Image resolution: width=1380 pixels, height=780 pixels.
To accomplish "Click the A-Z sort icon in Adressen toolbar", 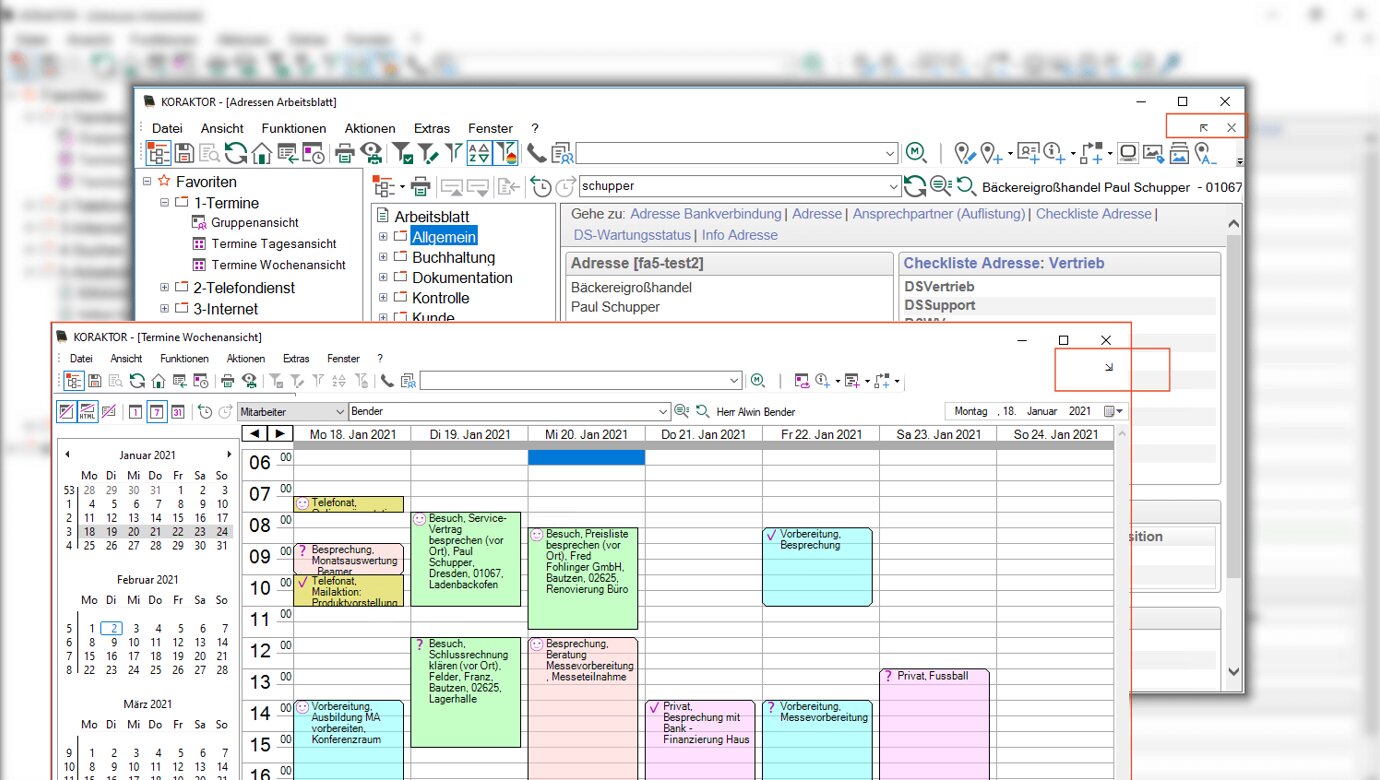I will tap(479, 153).
